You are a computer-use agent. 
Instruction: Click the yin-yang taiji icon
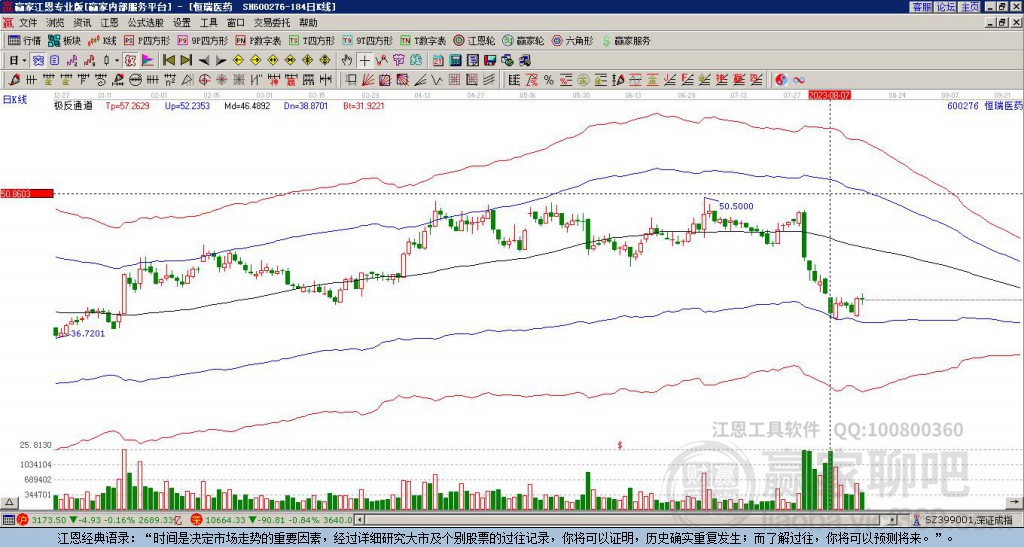pyautogui.click(x=781, y=80)
